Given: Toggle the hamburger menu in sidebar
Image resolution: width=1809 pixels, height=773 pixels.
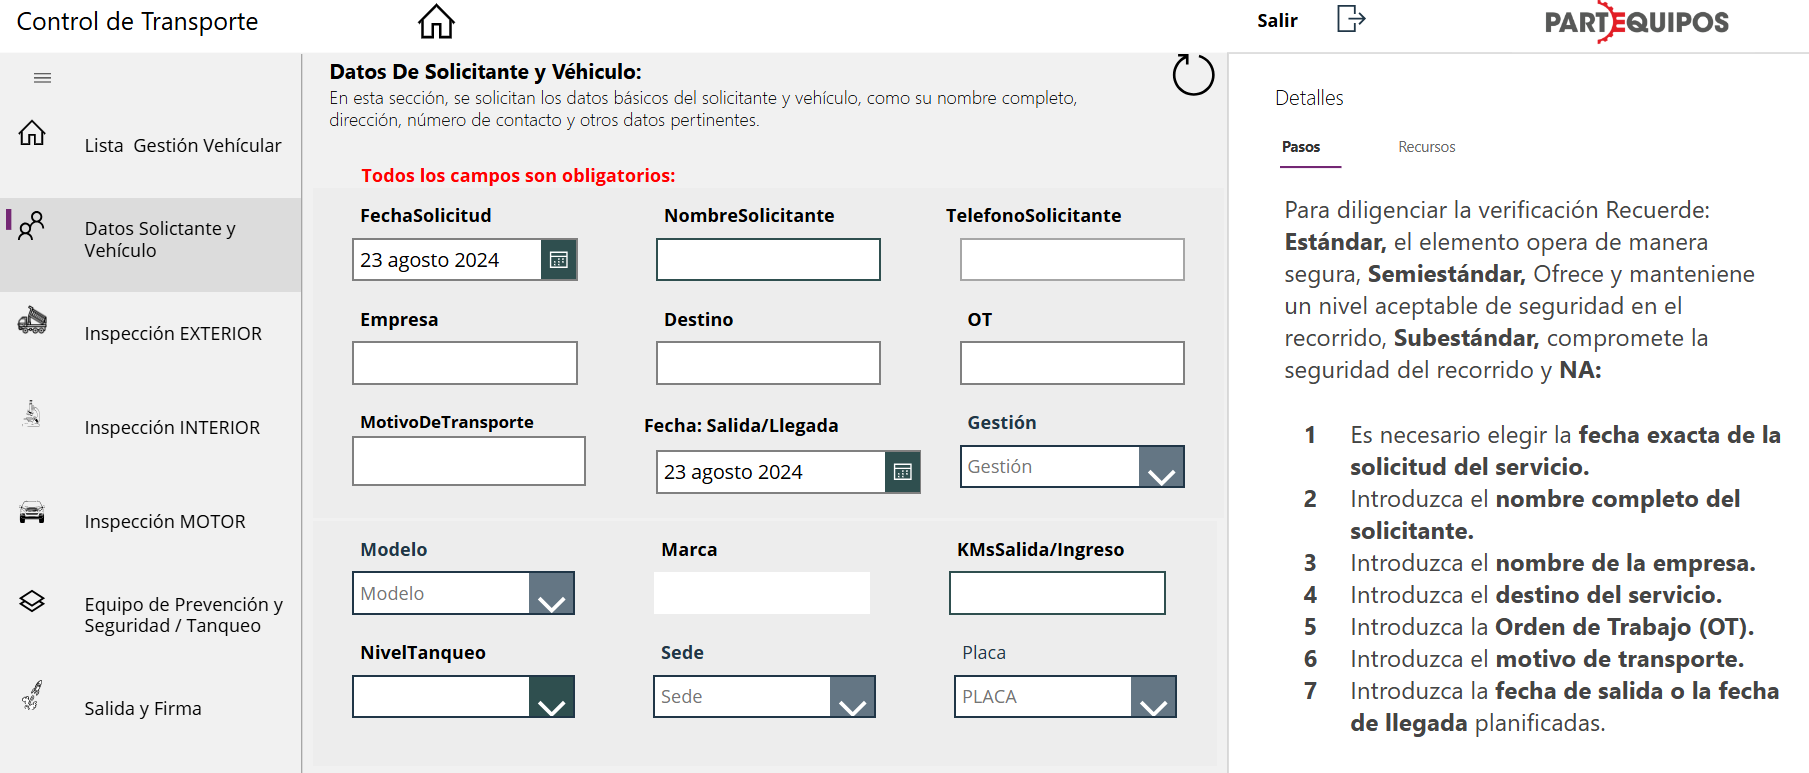Looking at the screenshot, I should click(42, 78).
